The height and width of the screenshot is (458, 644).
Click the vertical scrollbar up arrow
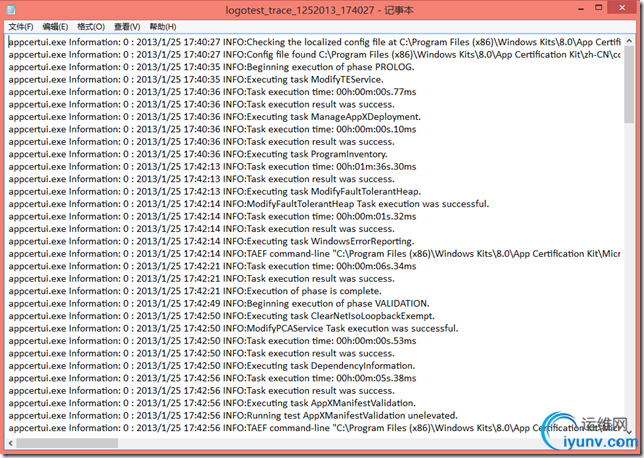[629, 41]
